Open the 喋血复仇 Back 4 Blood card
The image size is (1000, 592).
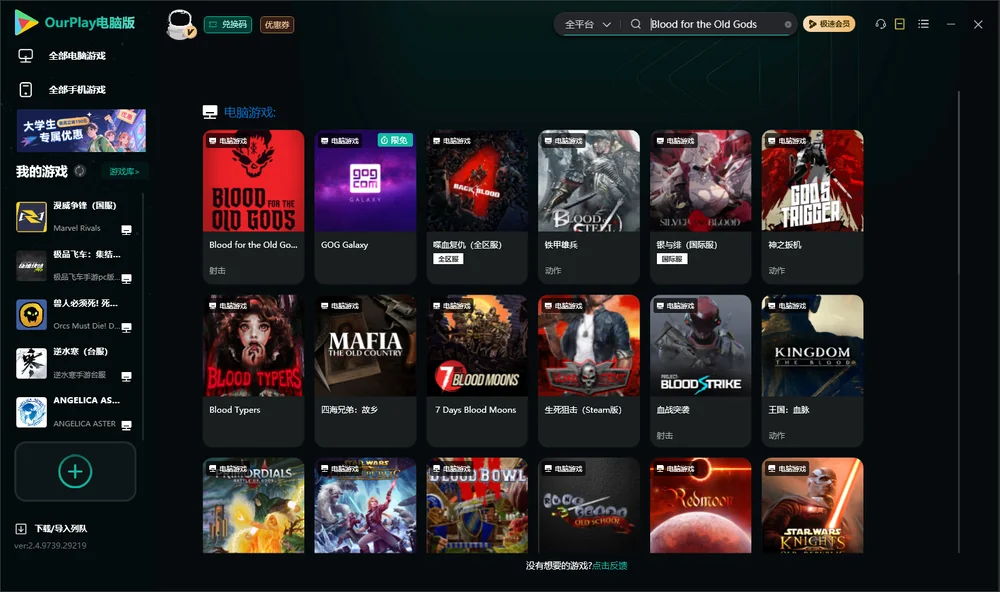click(477, 207)
